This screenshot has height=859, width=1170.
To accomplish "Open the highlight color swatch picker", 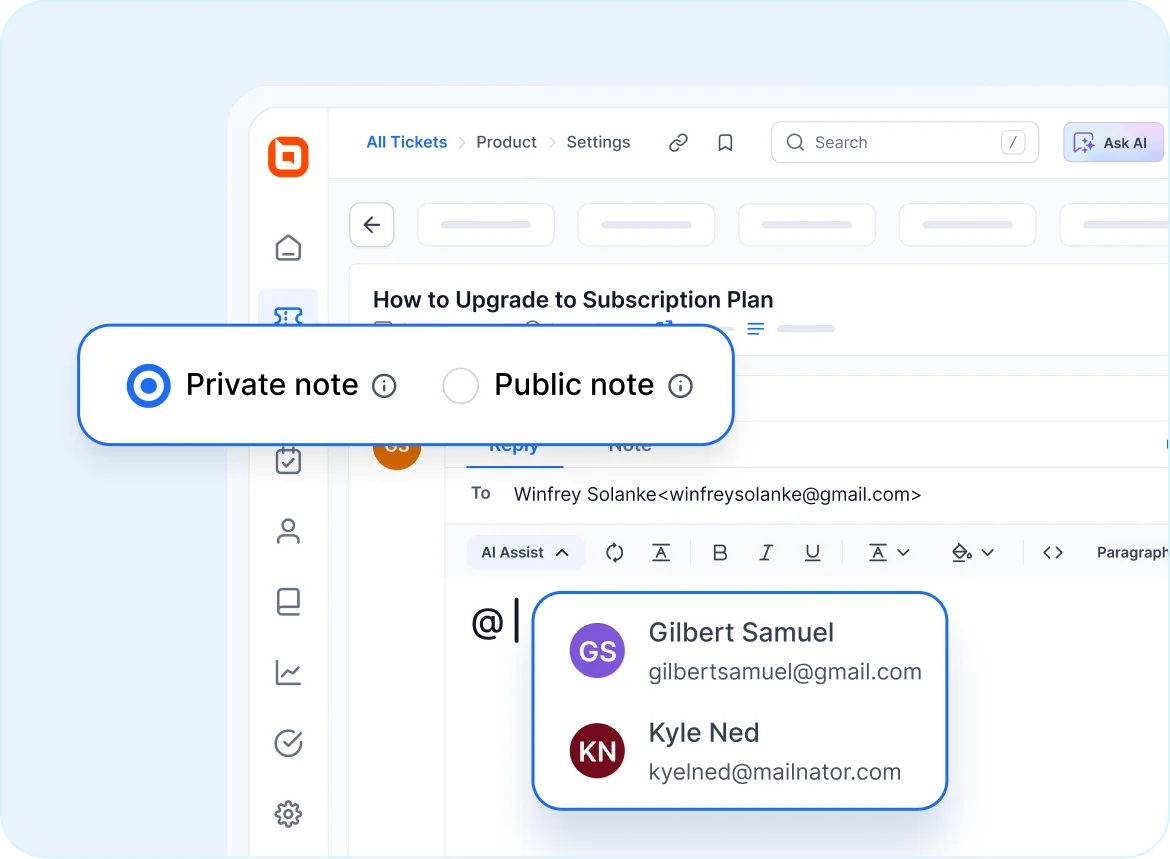I will click(972, 552).
